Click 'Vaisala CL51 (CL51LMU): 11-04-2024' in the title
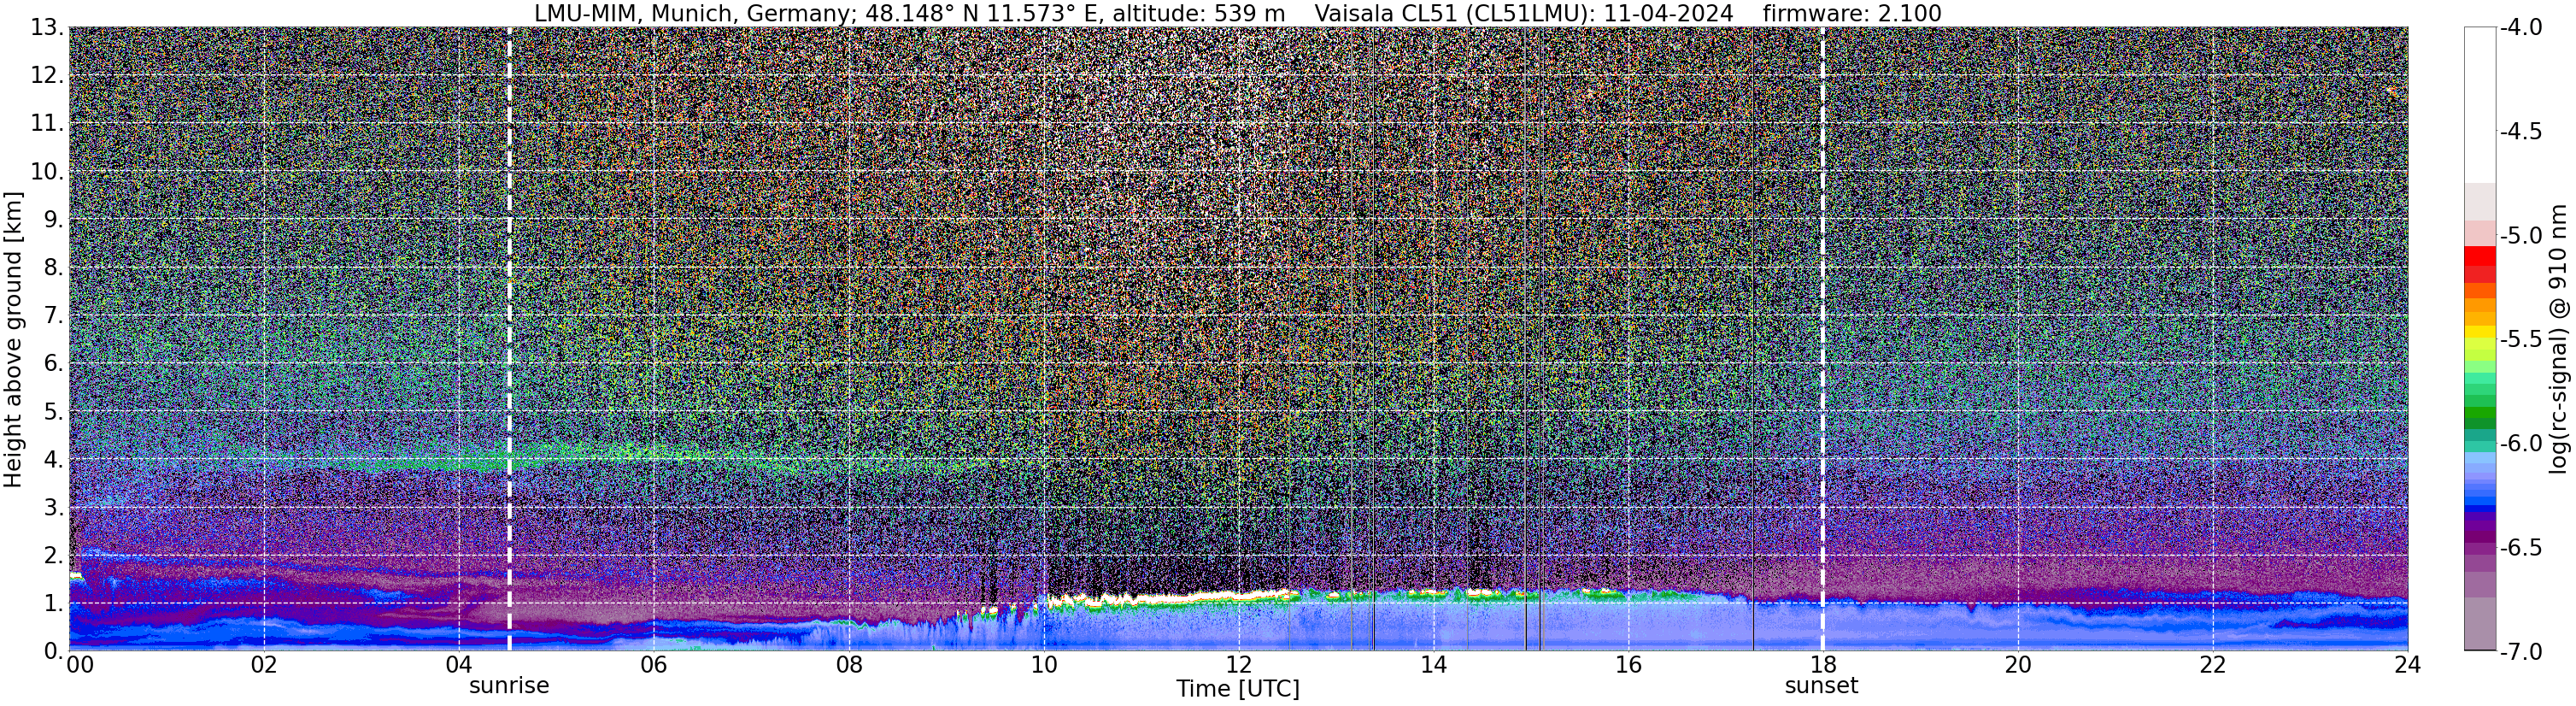The image size is (2576, 706). coord(1523,13)
